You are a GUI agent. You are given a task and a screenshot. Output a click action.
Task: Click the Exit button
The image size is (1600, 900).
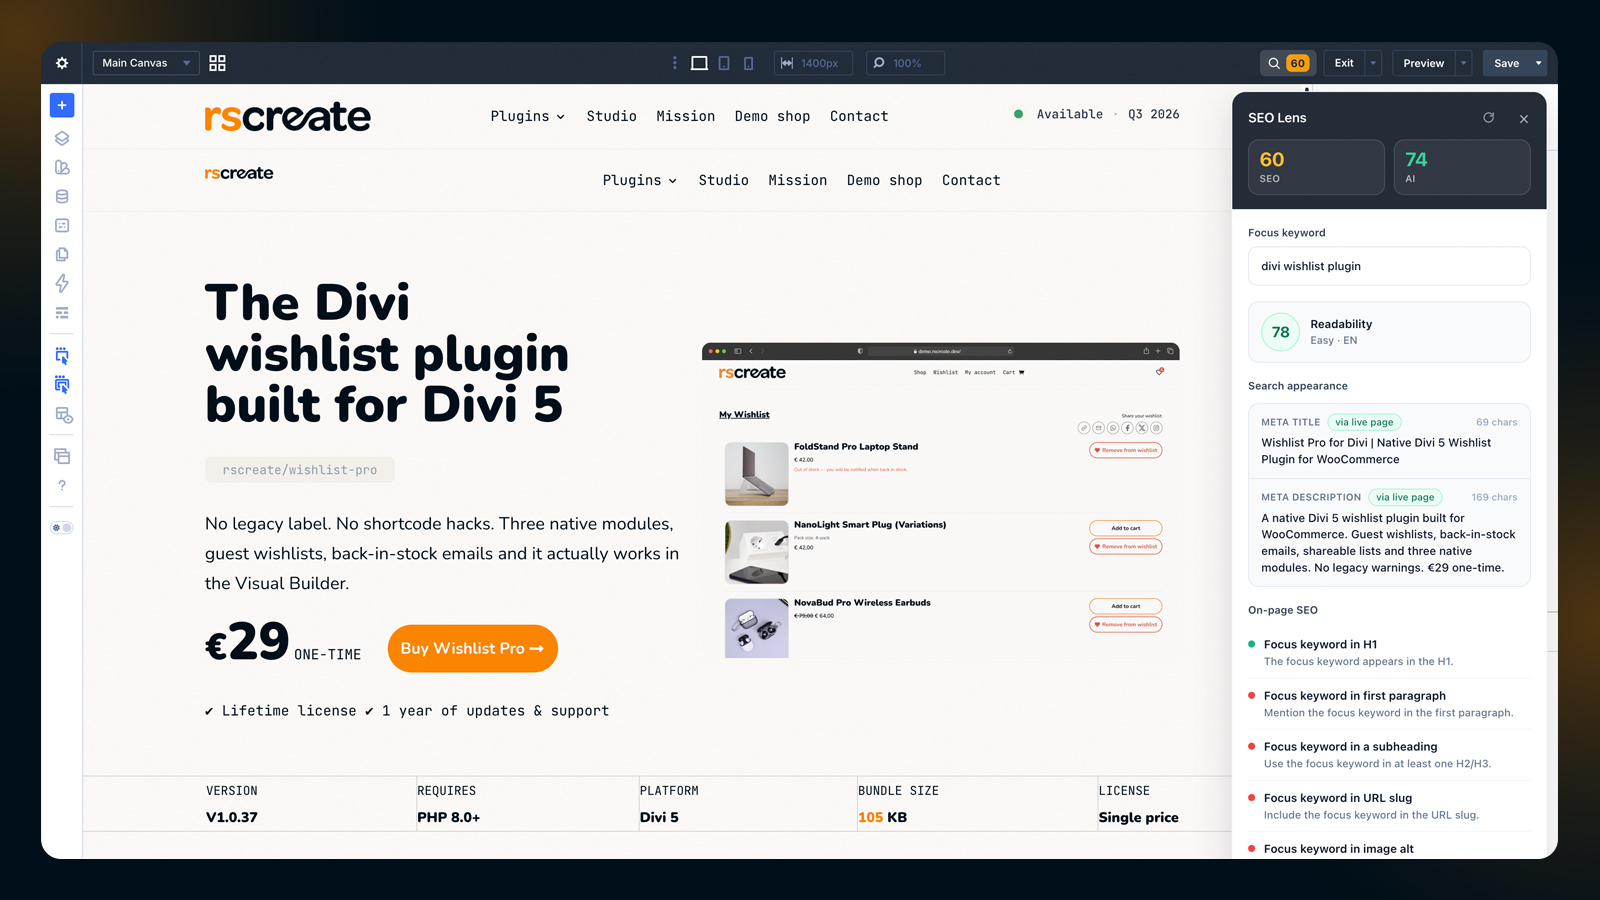[1344, 63]
